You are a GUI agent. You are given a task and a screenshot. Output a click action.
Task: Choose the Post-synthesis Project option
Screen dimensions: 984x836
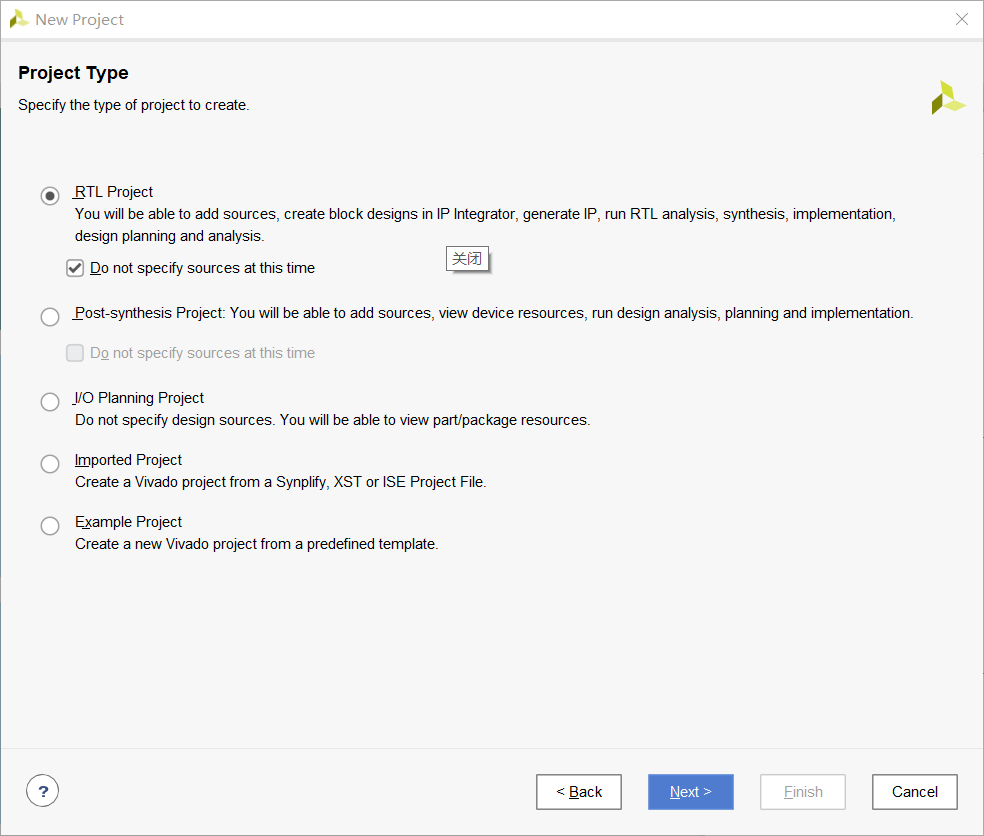click(50, 317)
